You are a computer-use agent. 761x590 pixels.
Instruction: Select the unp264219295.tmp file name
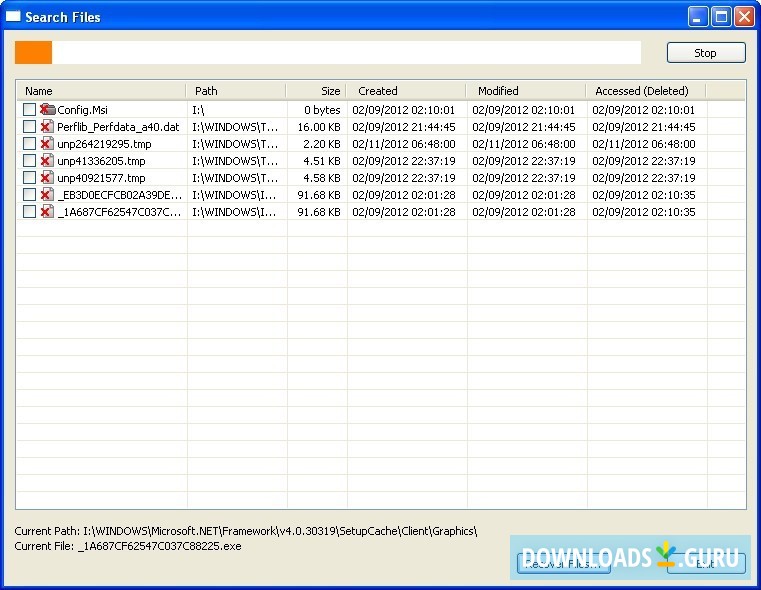104,144
